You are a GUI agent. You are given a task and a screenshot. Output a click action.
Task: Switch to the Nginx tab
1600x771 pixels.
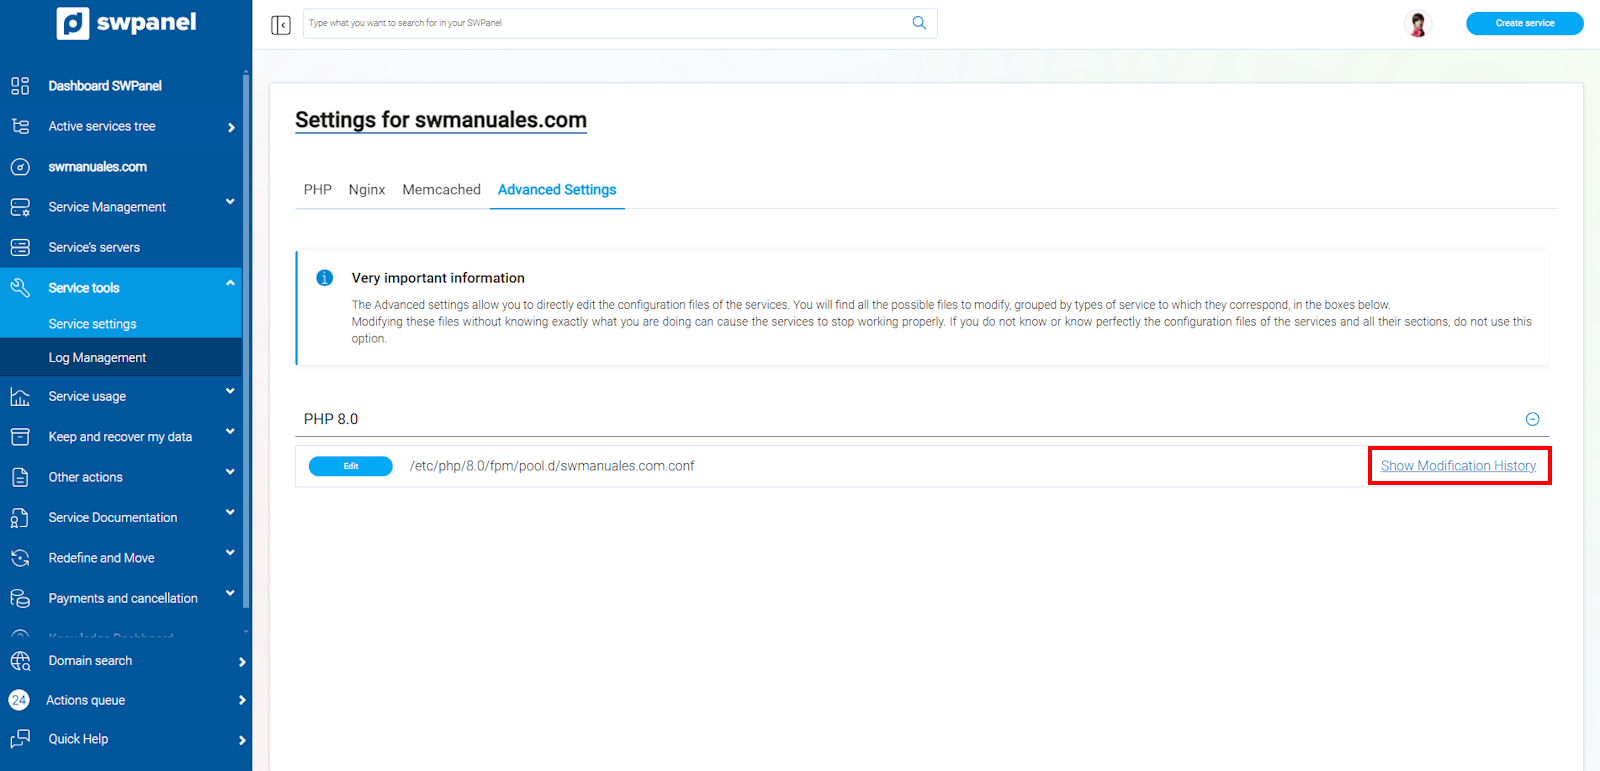click(x=366, y=190)
